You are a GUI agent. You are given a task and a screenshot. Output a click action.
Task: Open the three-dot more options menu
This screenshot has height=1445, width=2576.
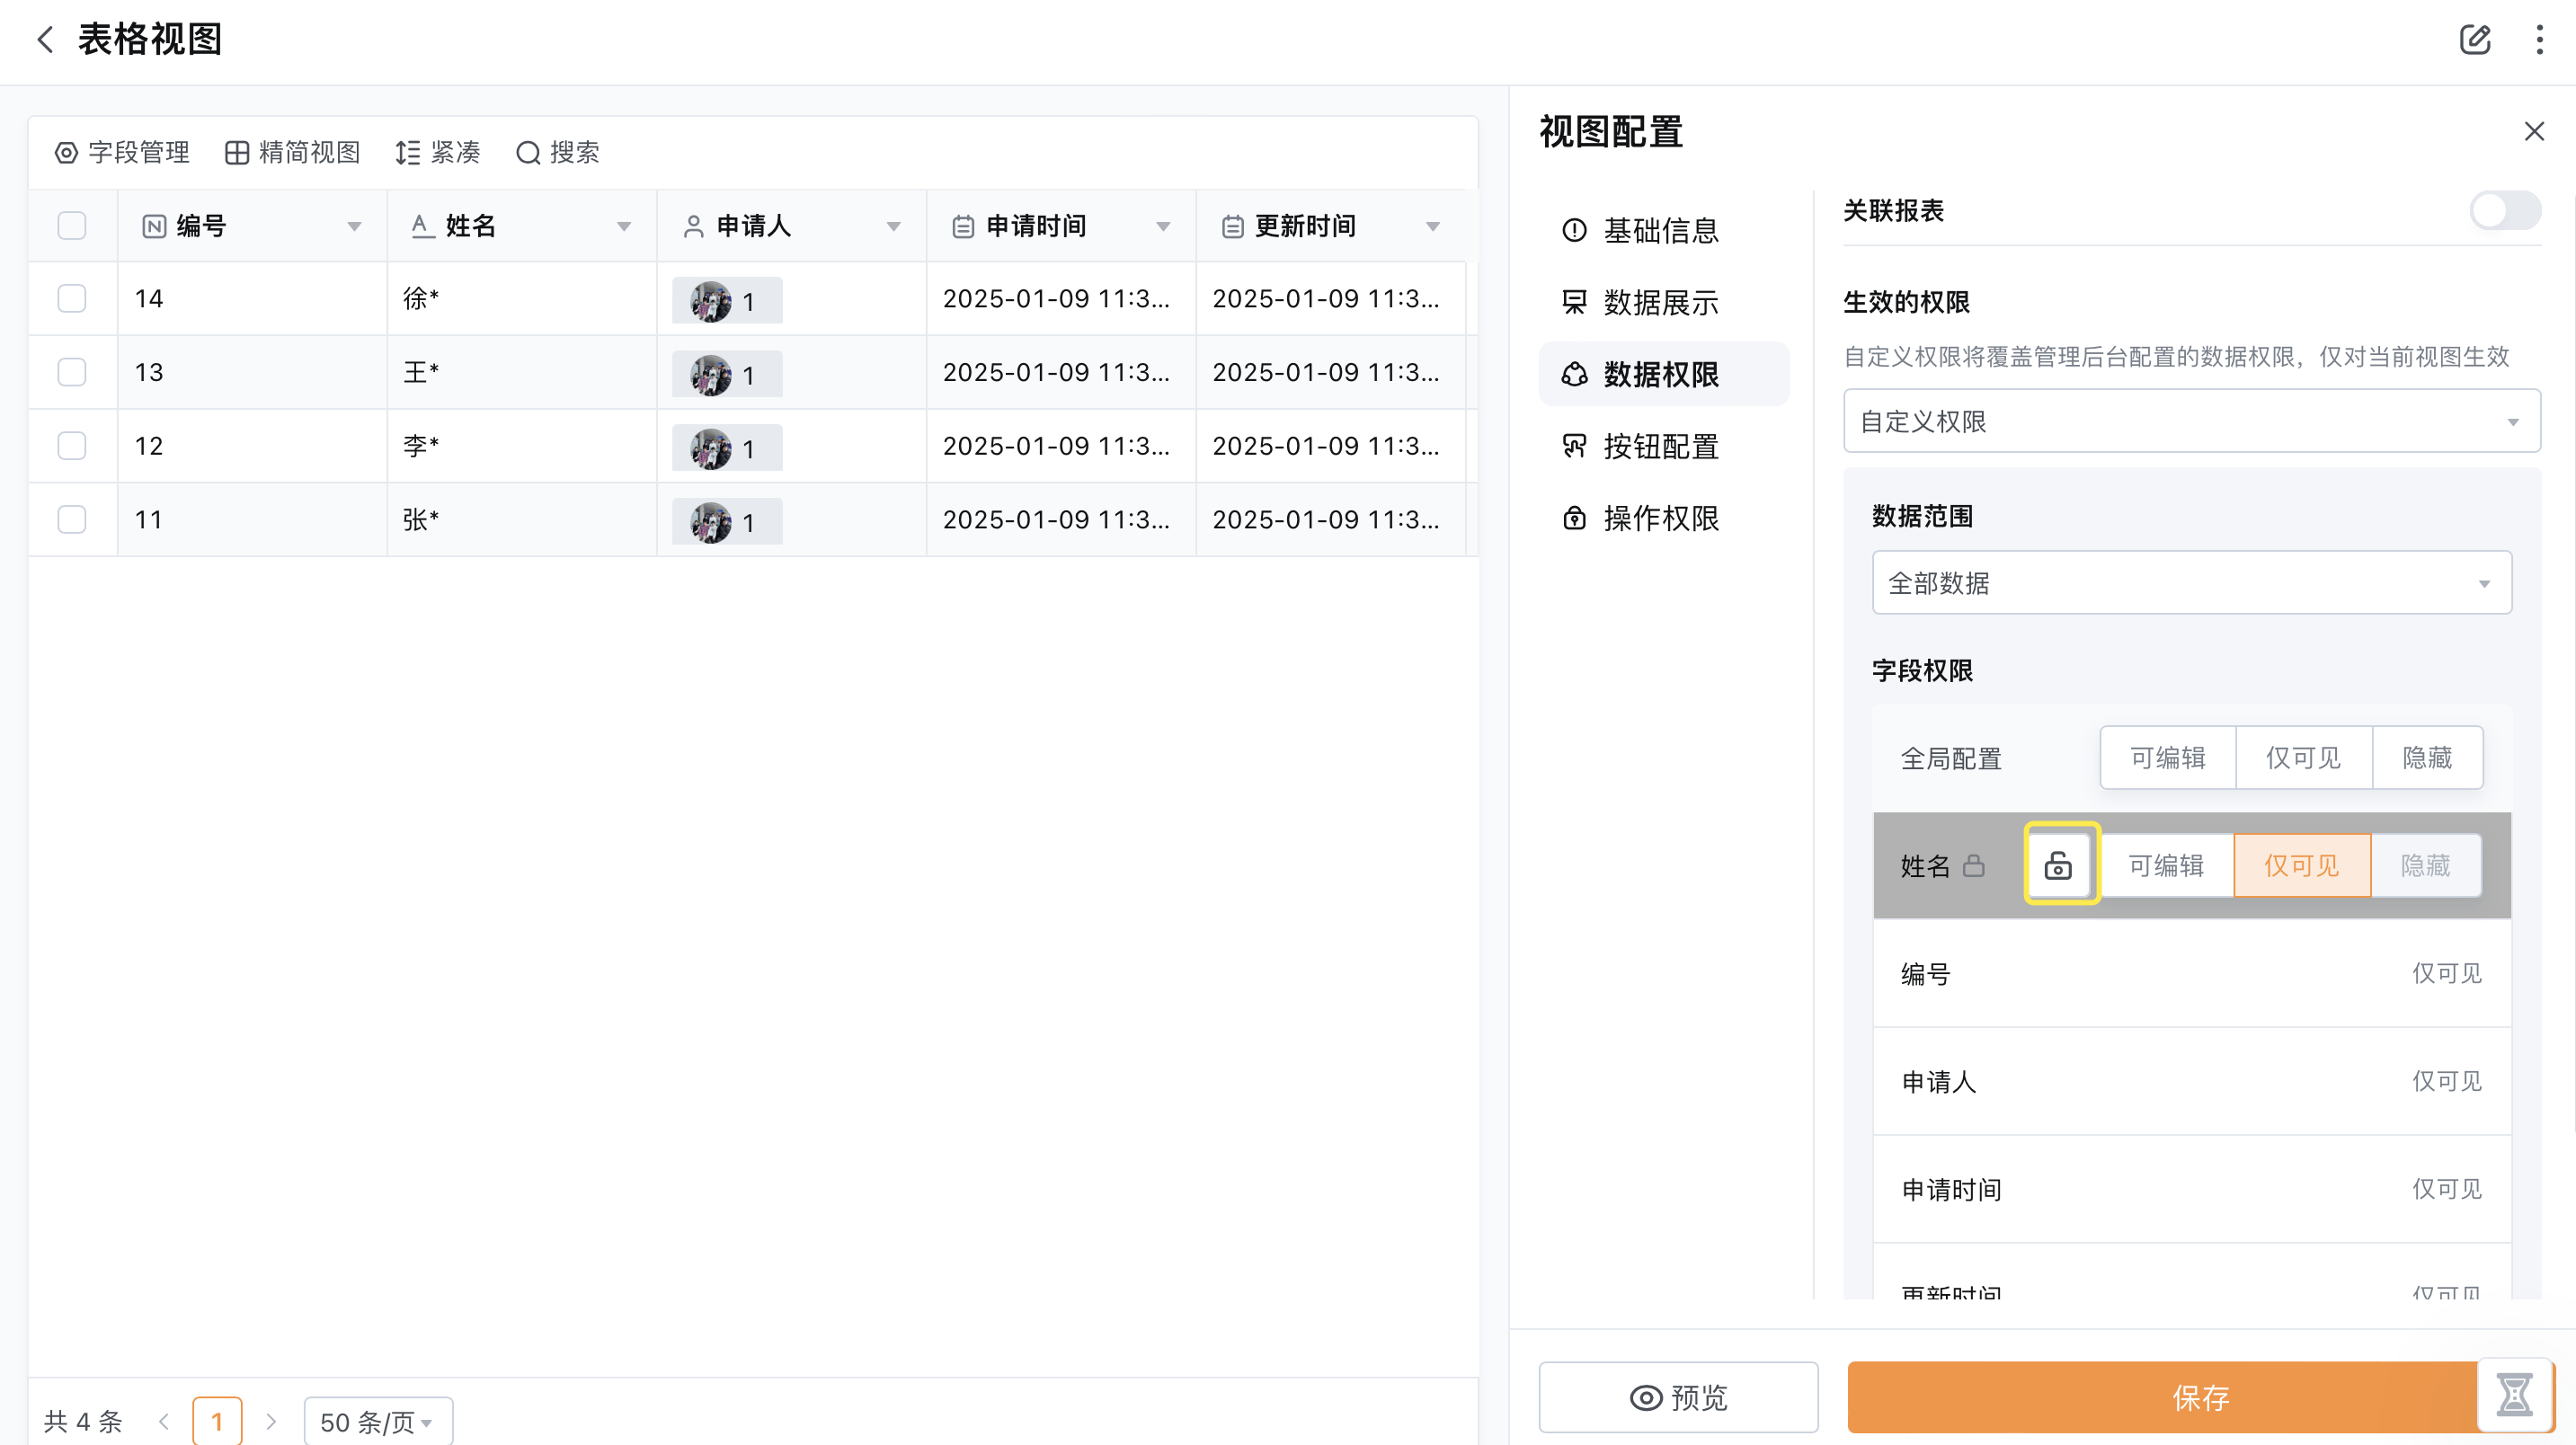tap(2539, 40)
